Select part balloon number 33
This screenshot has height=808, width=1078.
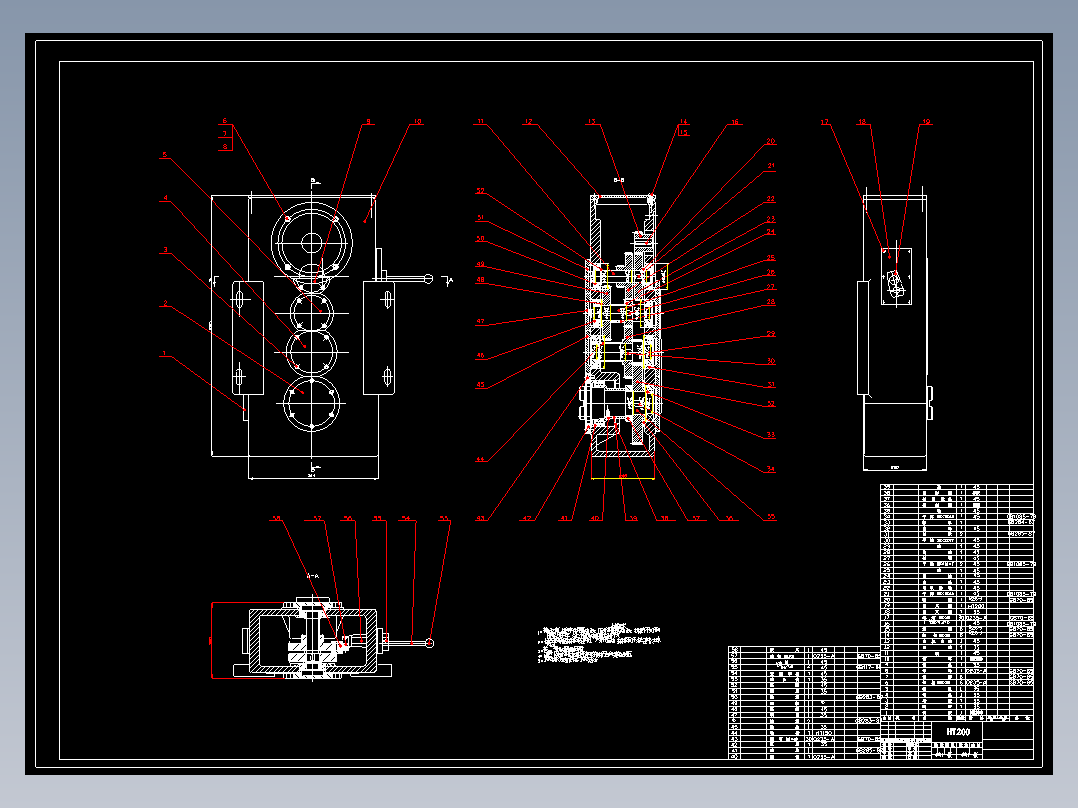(771, 435)
